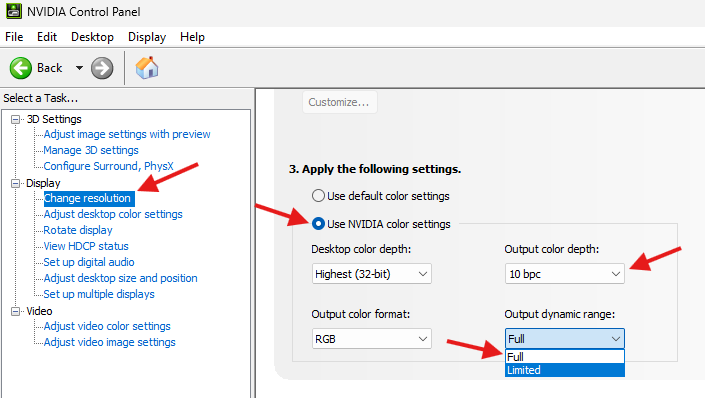Open Manage 3D settings
The width and height of the screenshot is (705, 398).
tap(91, 150)
